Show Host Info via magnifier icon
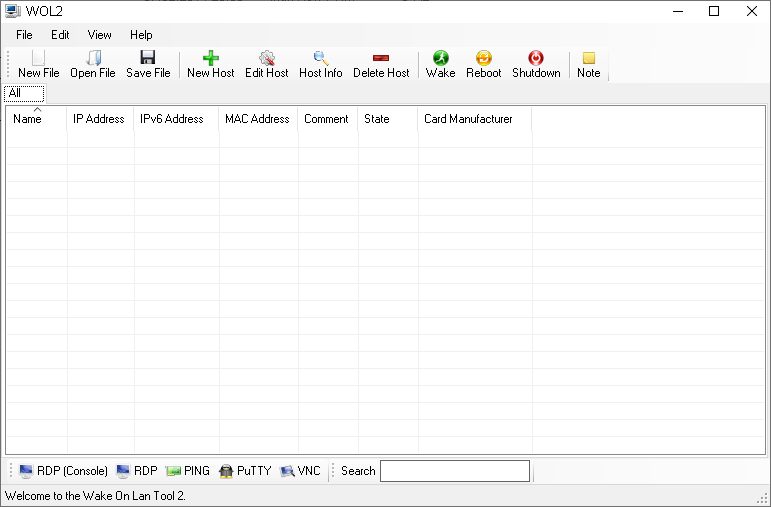The height and width of the screenshot is (507, 771). point(321,59)
